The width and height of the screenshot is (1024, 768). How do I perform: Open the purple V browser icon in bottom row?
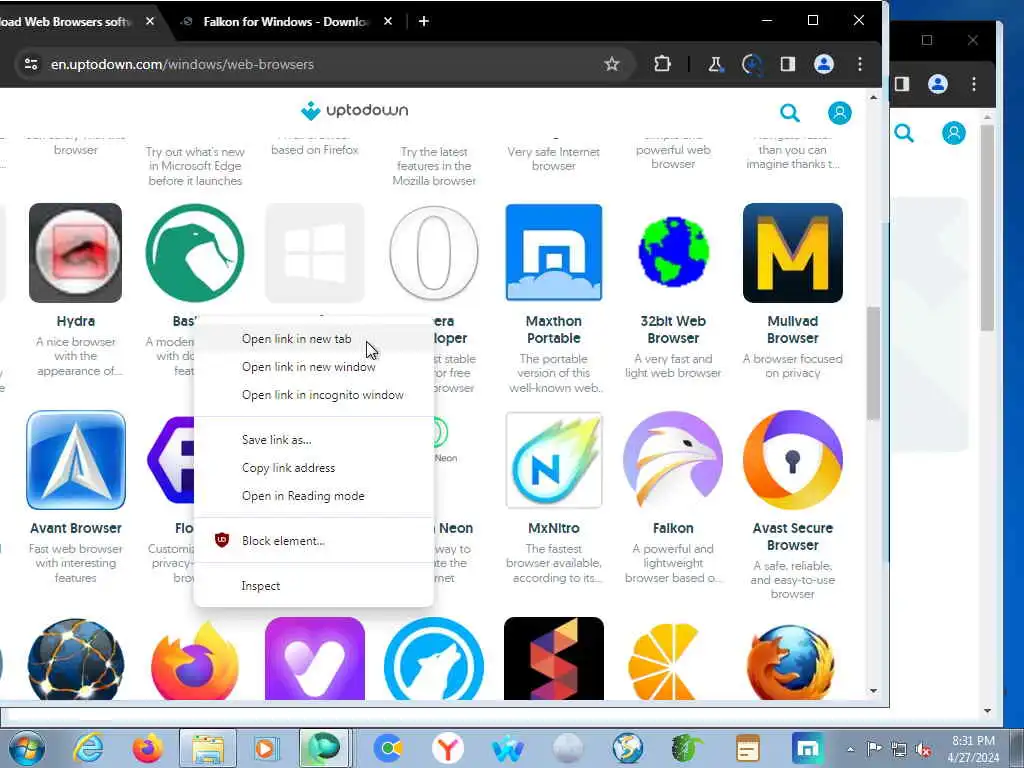click(x=315, y=660)
